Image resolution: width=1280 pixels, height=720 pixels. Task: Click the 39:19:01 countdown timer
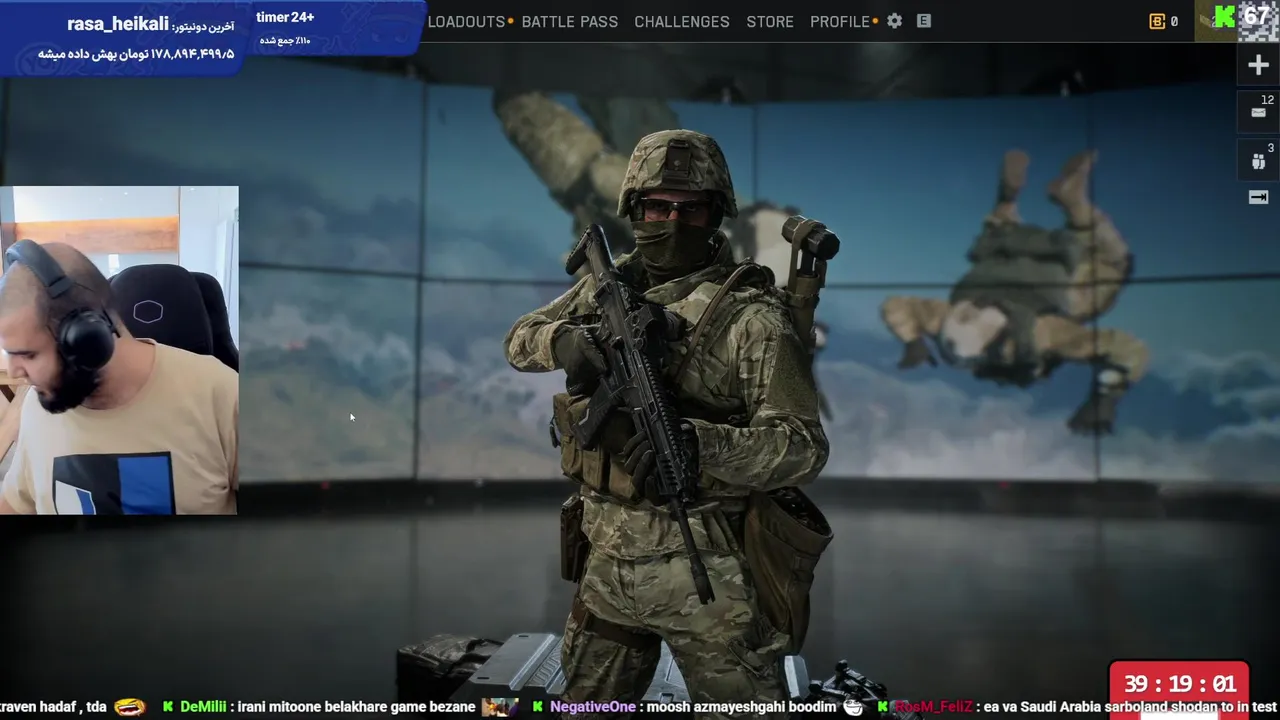click(x=1179, y=684)
